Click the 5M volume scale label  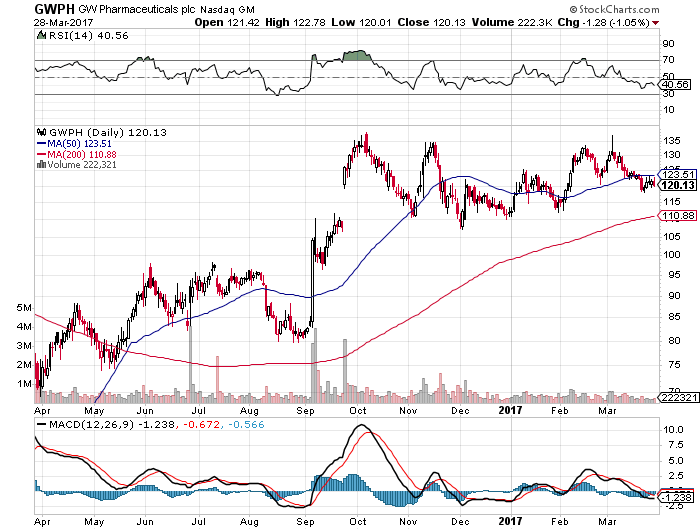(x=24, y=308)
